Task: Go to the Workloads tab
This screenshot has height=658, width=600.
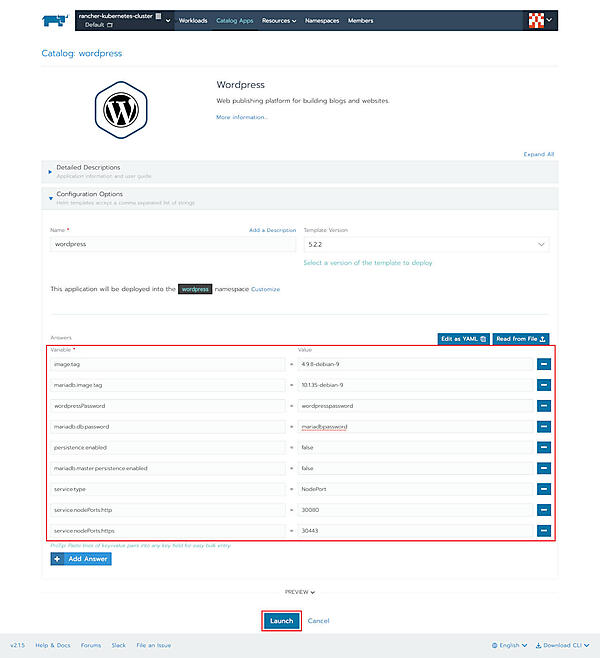Action: [x=193, y=21]
